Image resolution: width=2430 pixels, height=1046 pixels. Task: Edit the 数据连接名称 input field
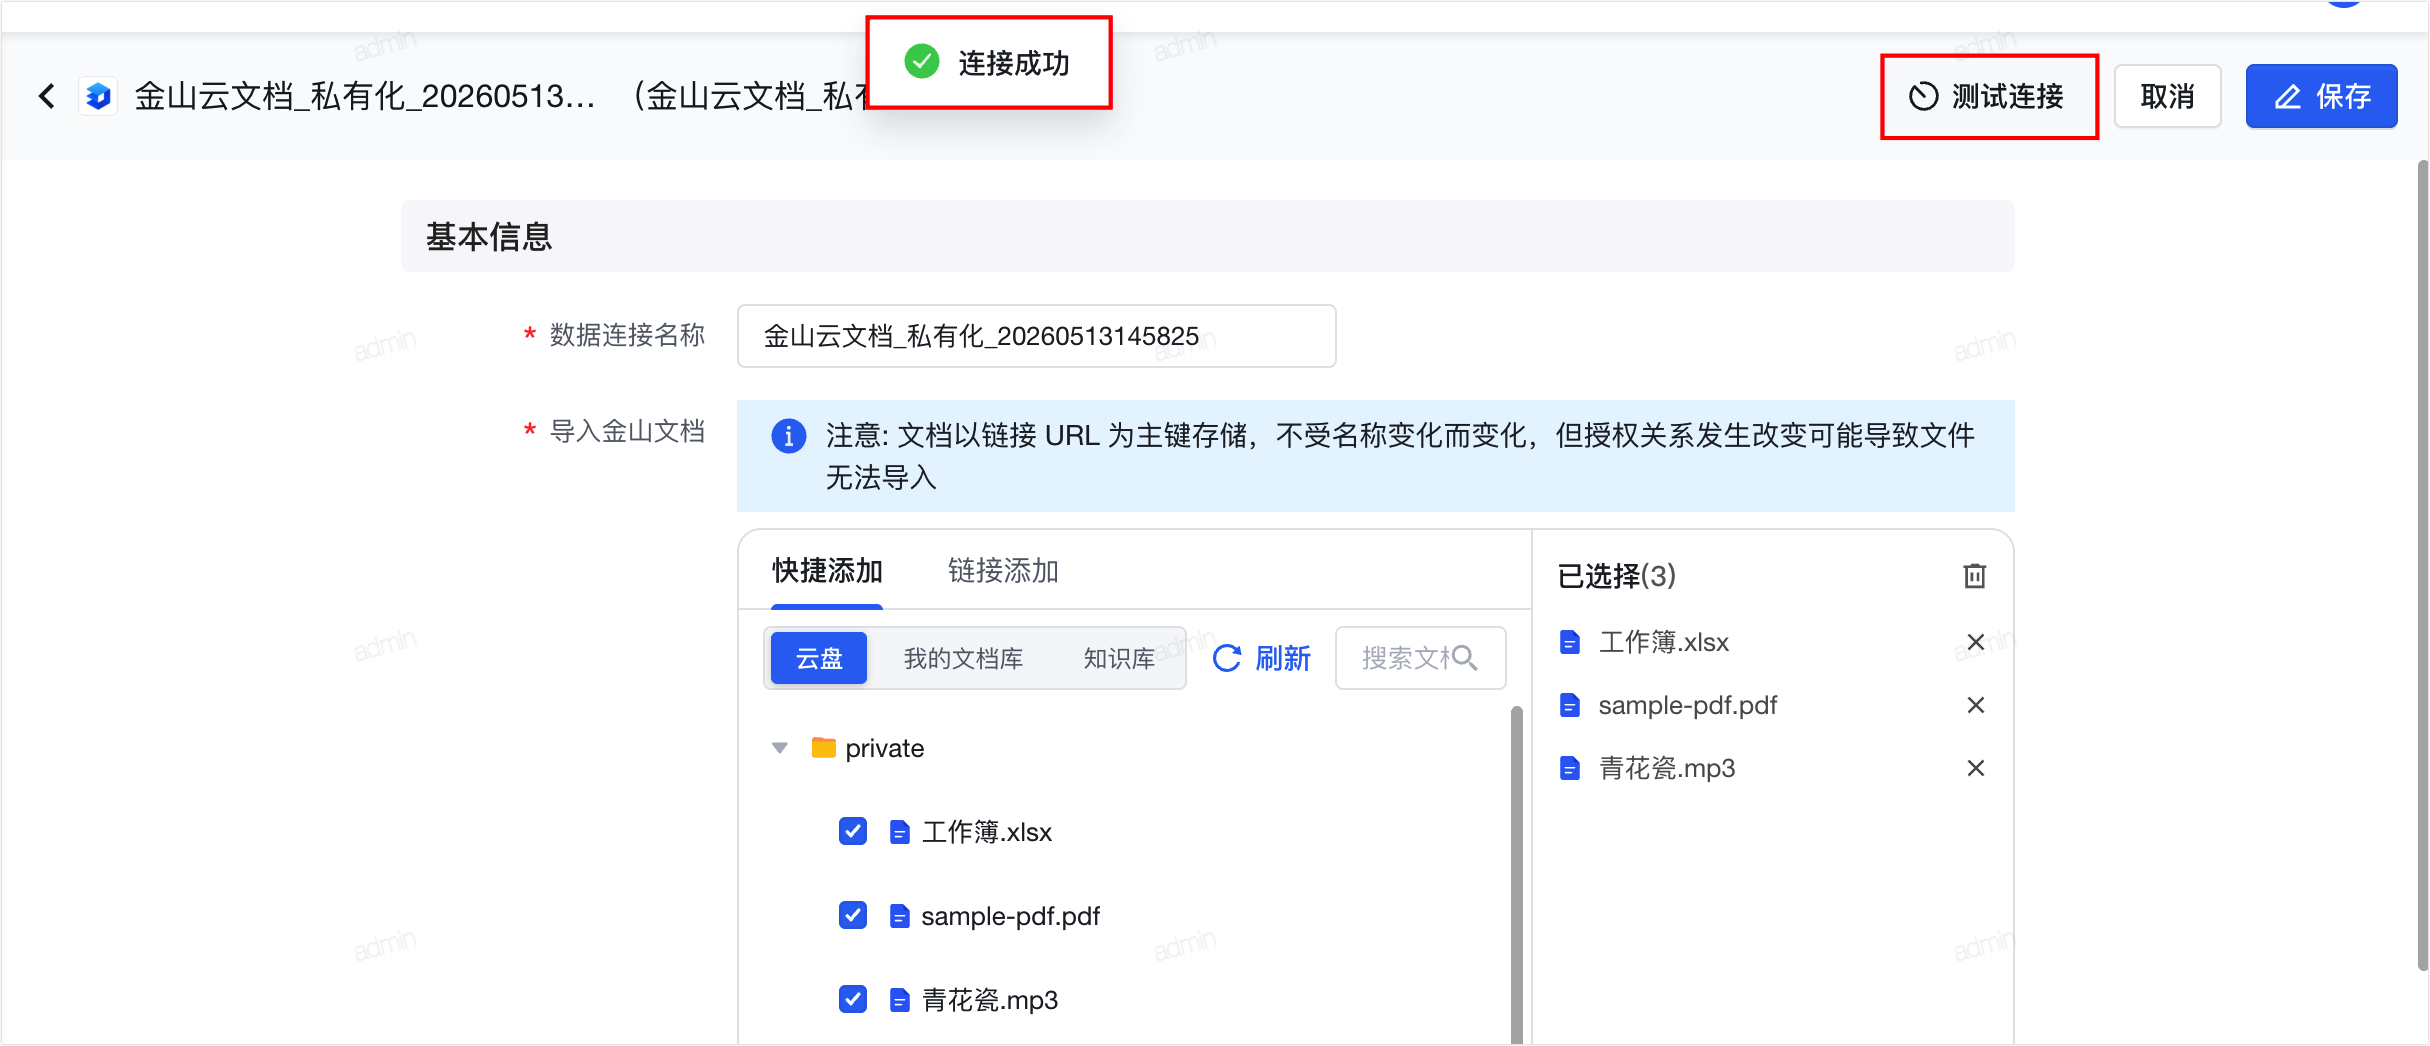click(x=1036, y=336)
